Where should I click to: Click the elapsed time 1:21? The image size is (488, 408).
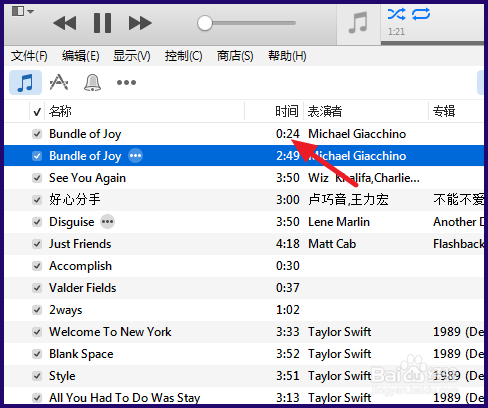point(396,32)
